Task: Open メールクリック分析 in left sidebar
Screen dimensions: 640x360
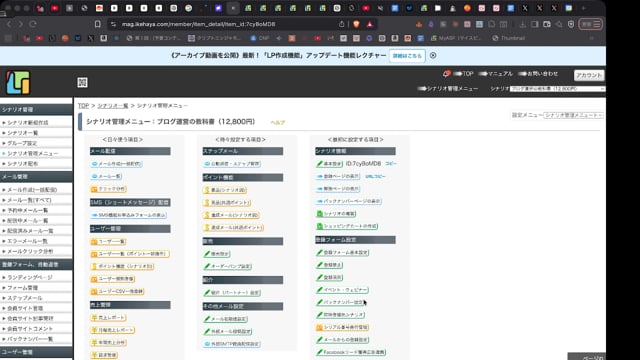Action: click(x=30, y=251)
